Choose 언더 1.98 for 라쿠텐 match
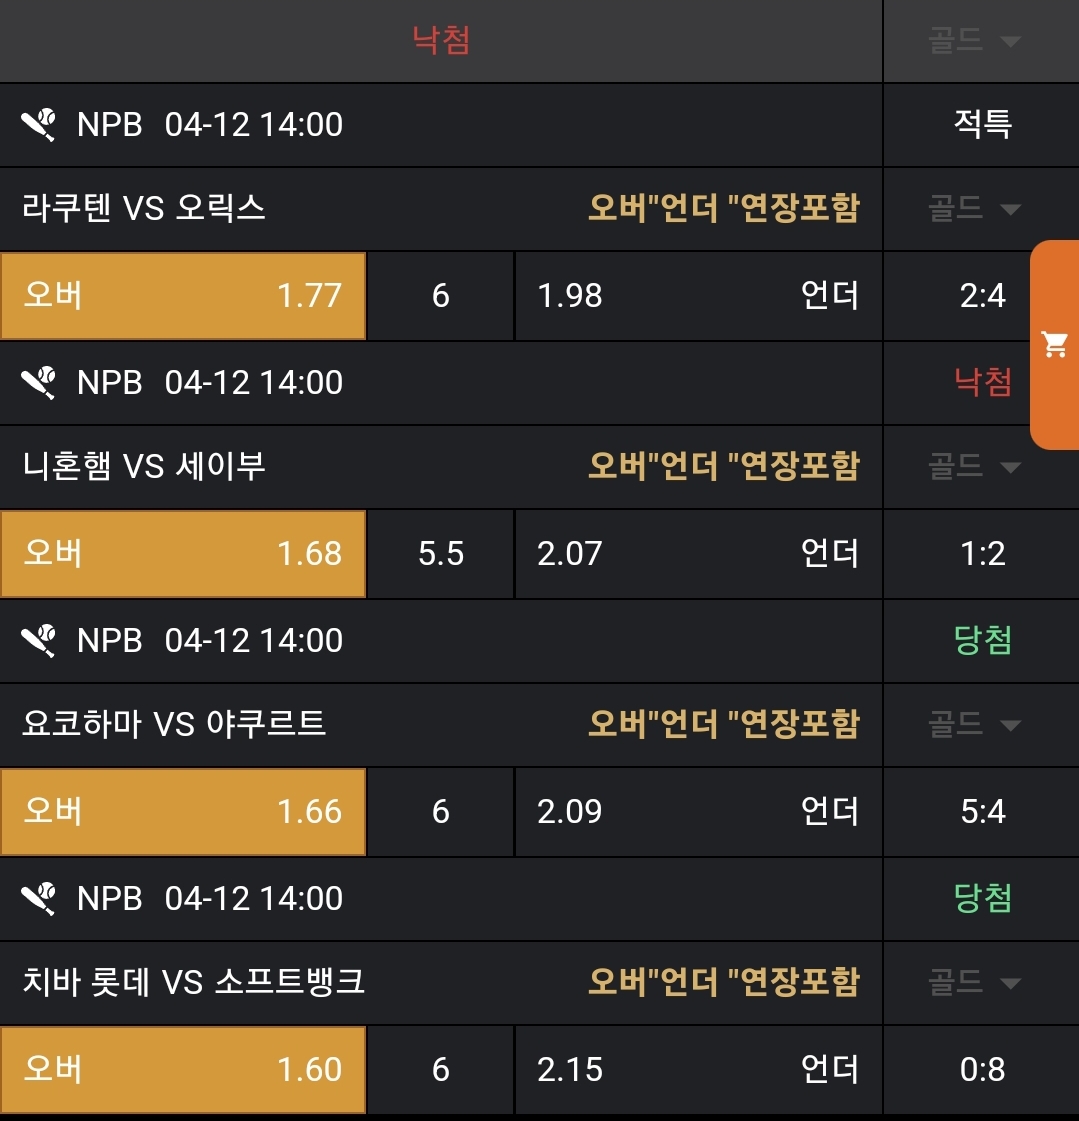Screen dimensions: 1079x1121 click(x=698, y=296)
